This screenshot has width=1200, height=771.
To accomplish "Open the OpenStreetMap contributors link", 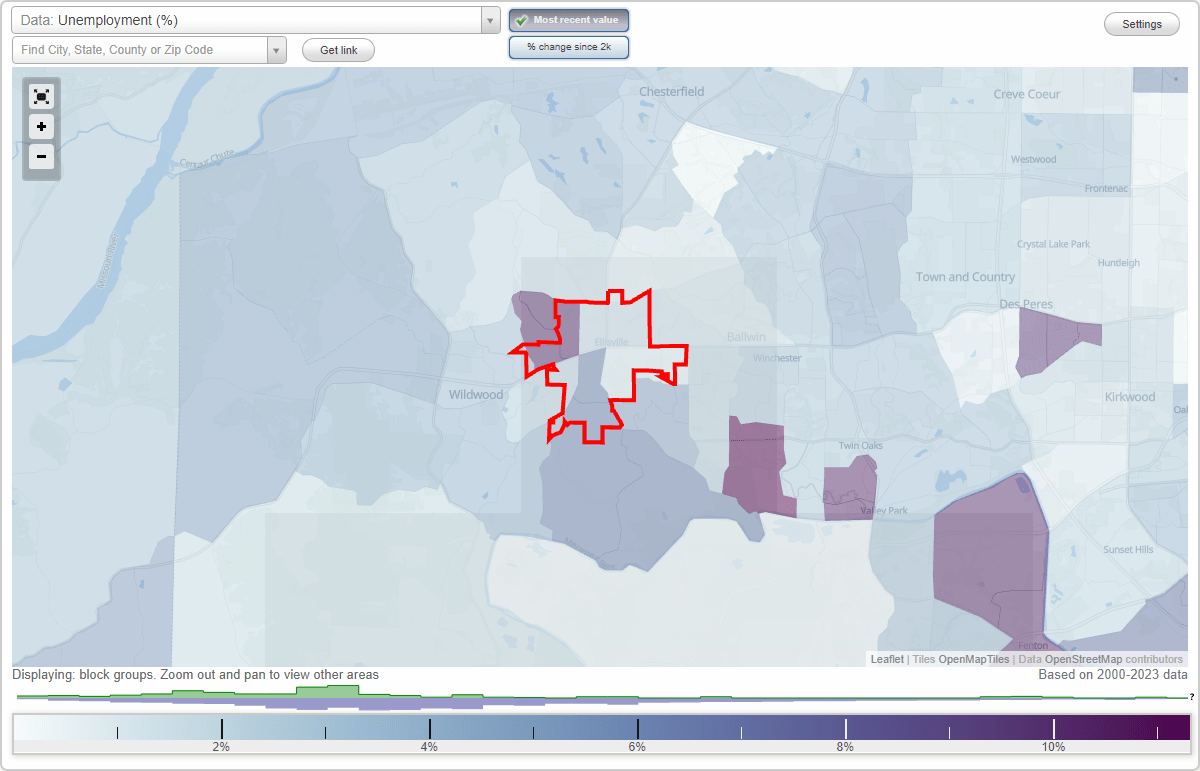I will pyautogui.click(x=1084, y=659).
